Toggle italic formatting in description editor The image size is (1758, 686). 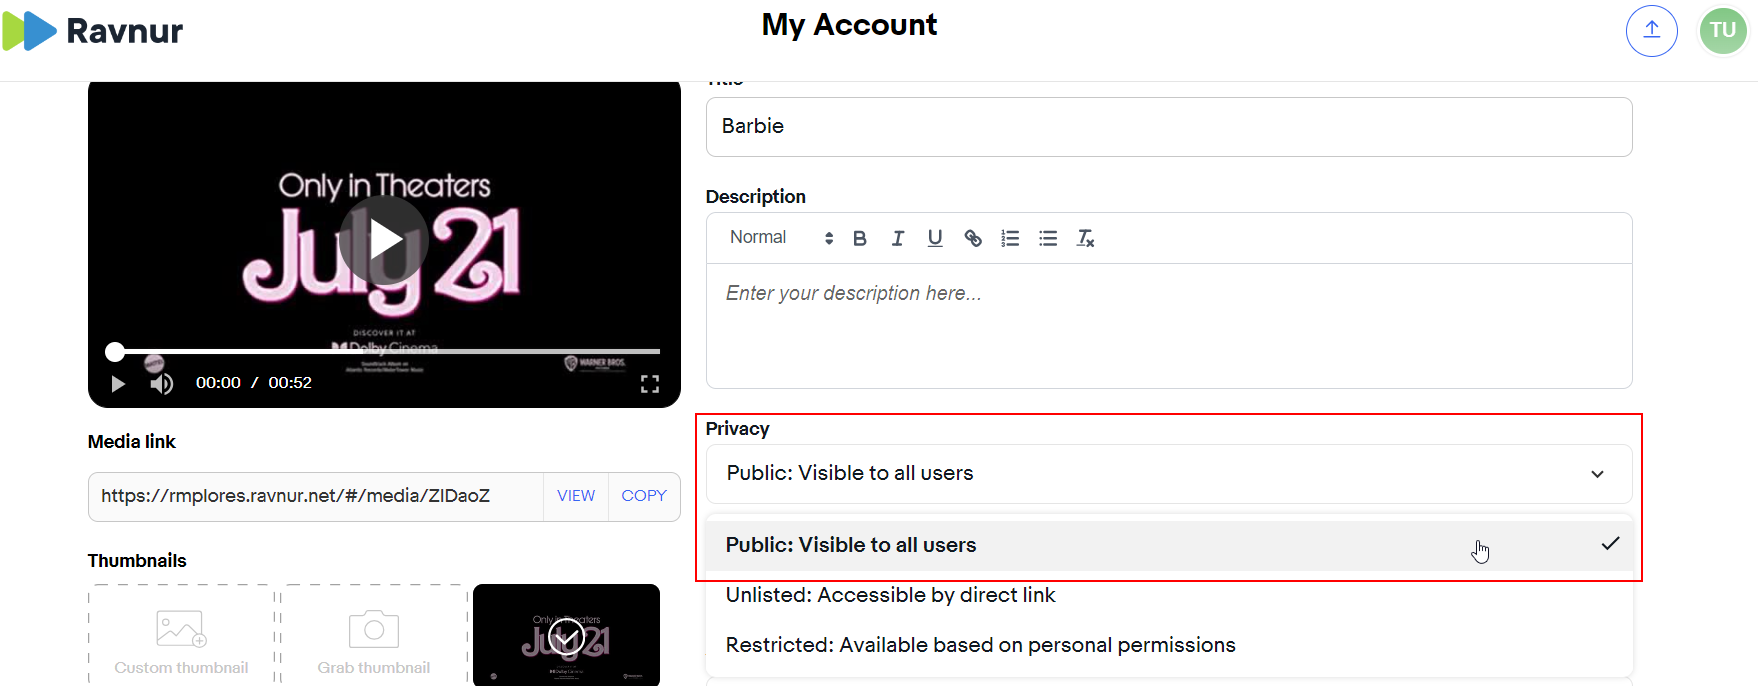[897, 238]
